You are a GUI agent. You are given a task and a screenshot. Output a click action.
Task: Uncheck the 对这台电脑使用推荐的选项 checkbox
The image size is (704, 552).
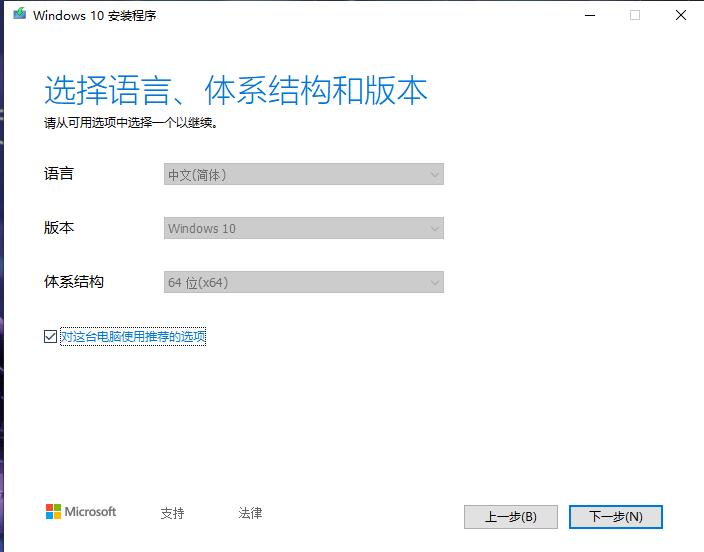50,336
